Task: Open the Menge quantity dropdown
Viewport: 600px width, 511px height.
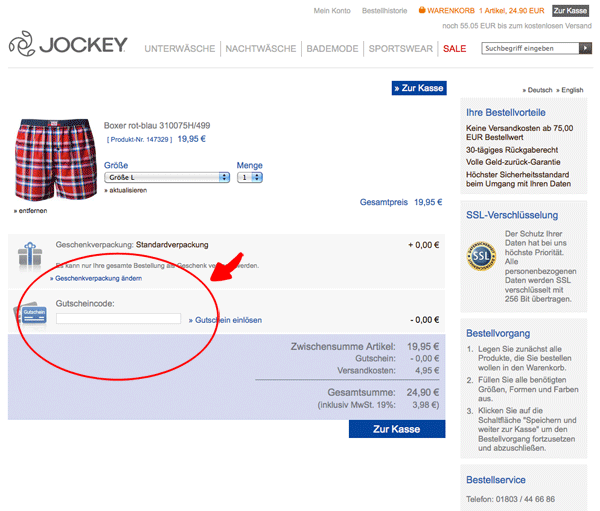Action: (249, 177)
